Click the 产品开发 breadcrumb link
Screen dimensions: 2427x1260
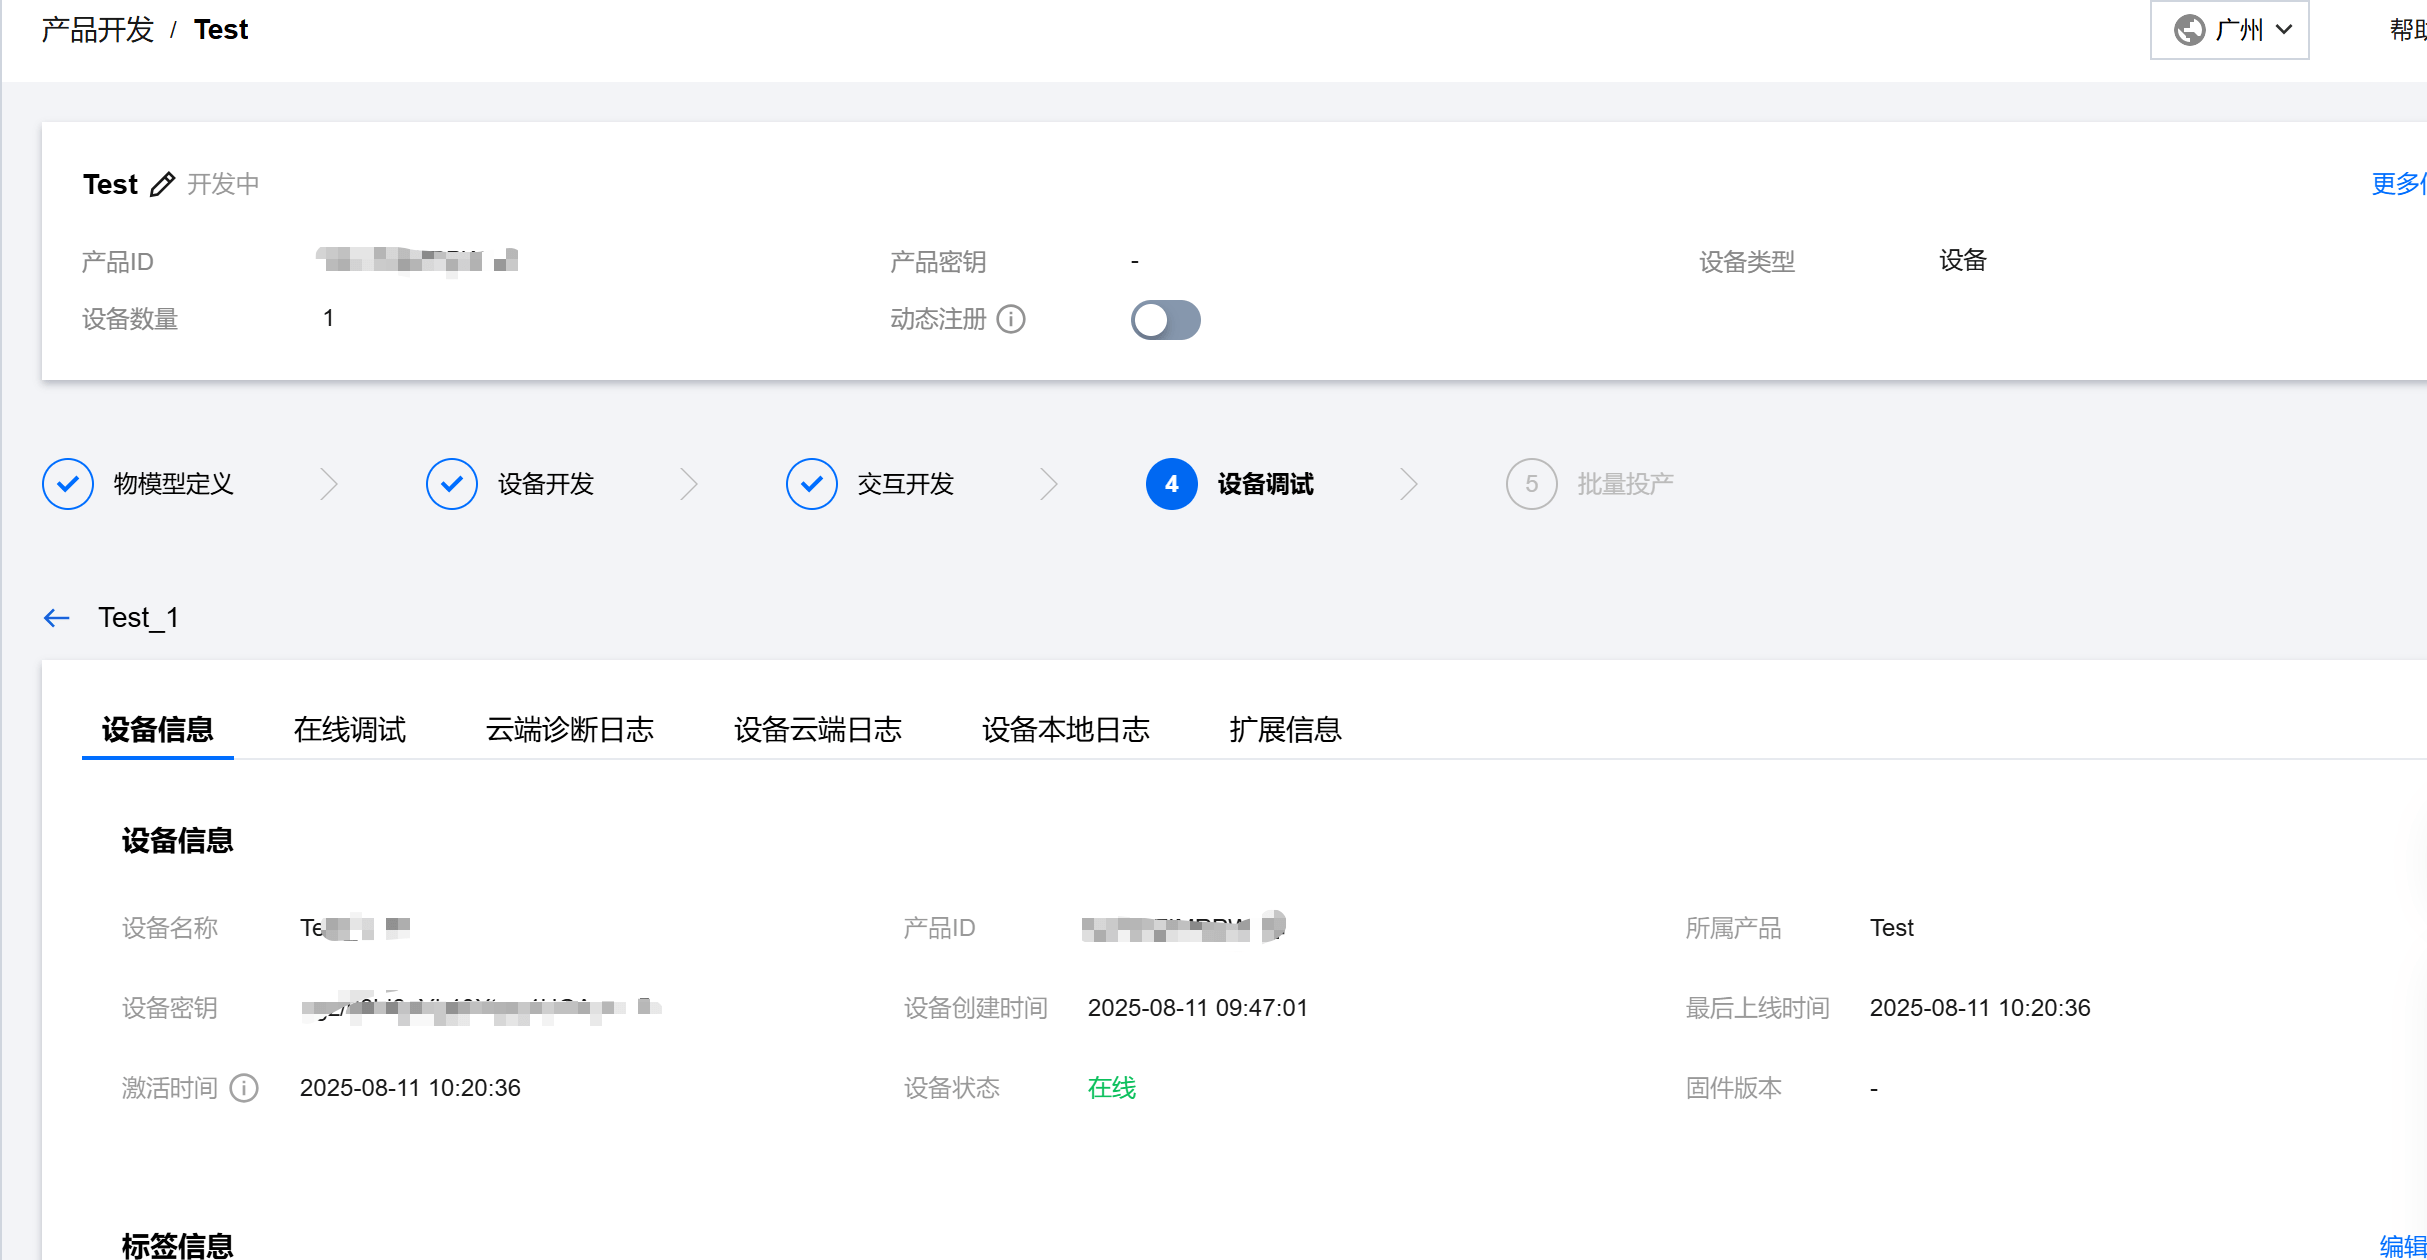[98, 30]
